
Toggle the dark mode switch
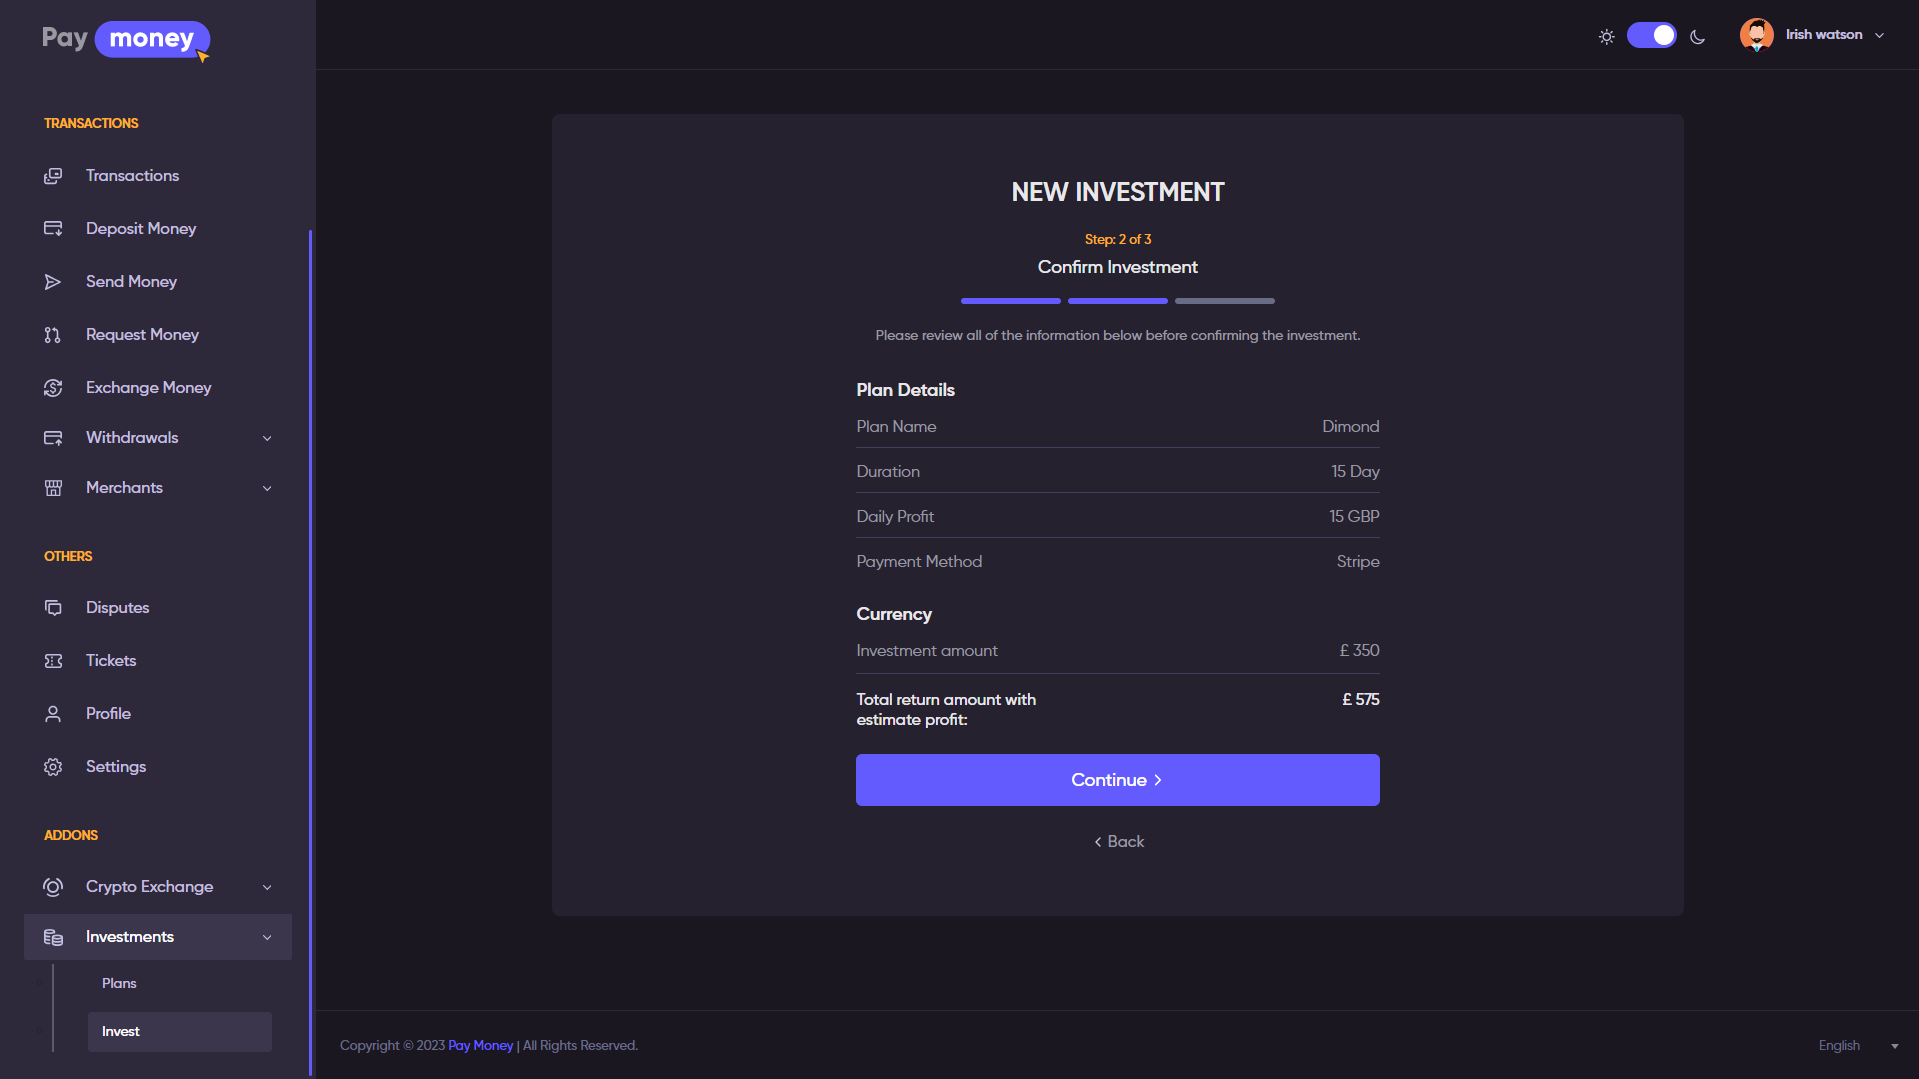pos(1651,36)
